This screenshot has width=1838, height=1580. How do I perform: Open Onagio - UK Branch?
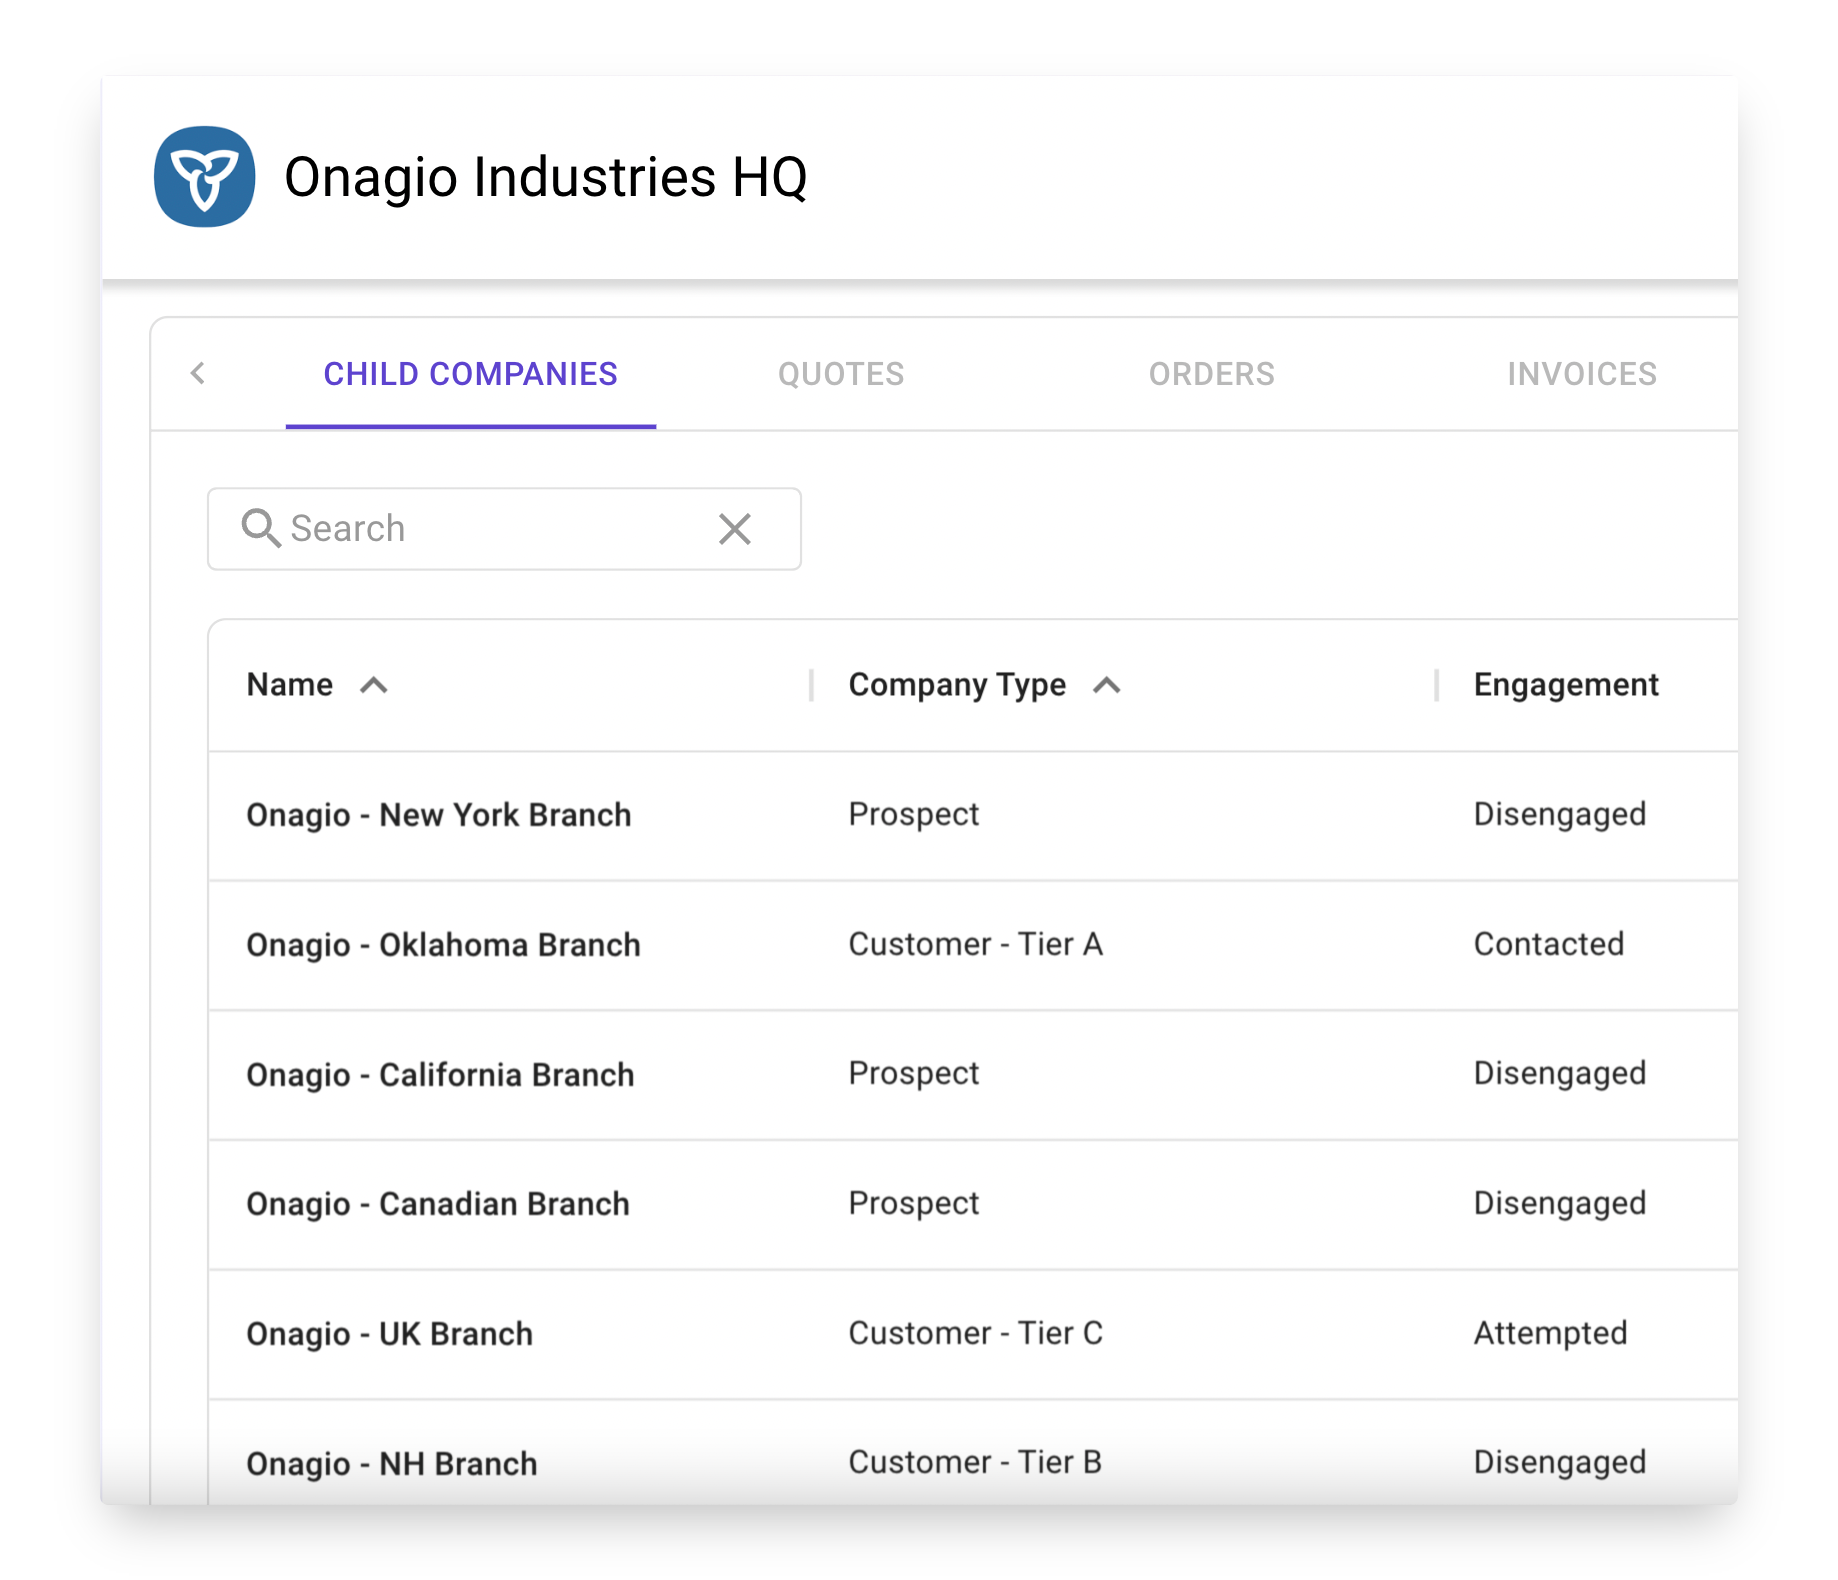click(x=390, y=1334)
